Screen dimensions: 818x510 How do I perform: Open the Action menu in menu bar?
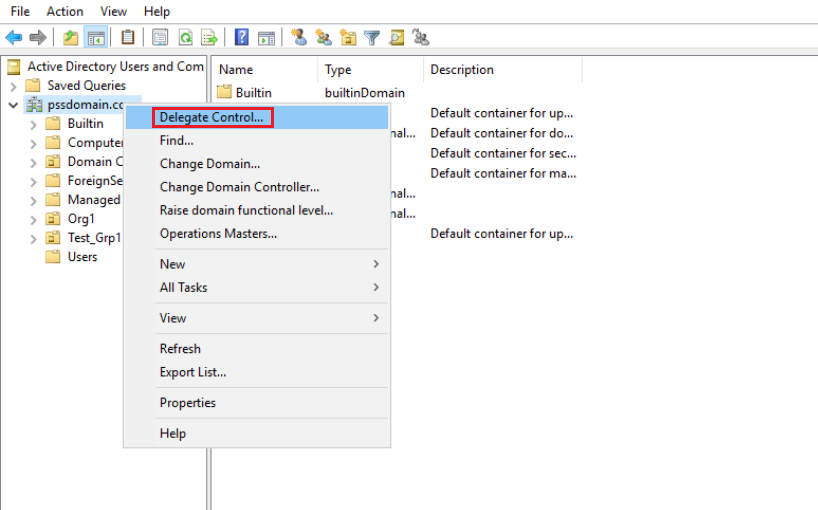click(65, 11)
